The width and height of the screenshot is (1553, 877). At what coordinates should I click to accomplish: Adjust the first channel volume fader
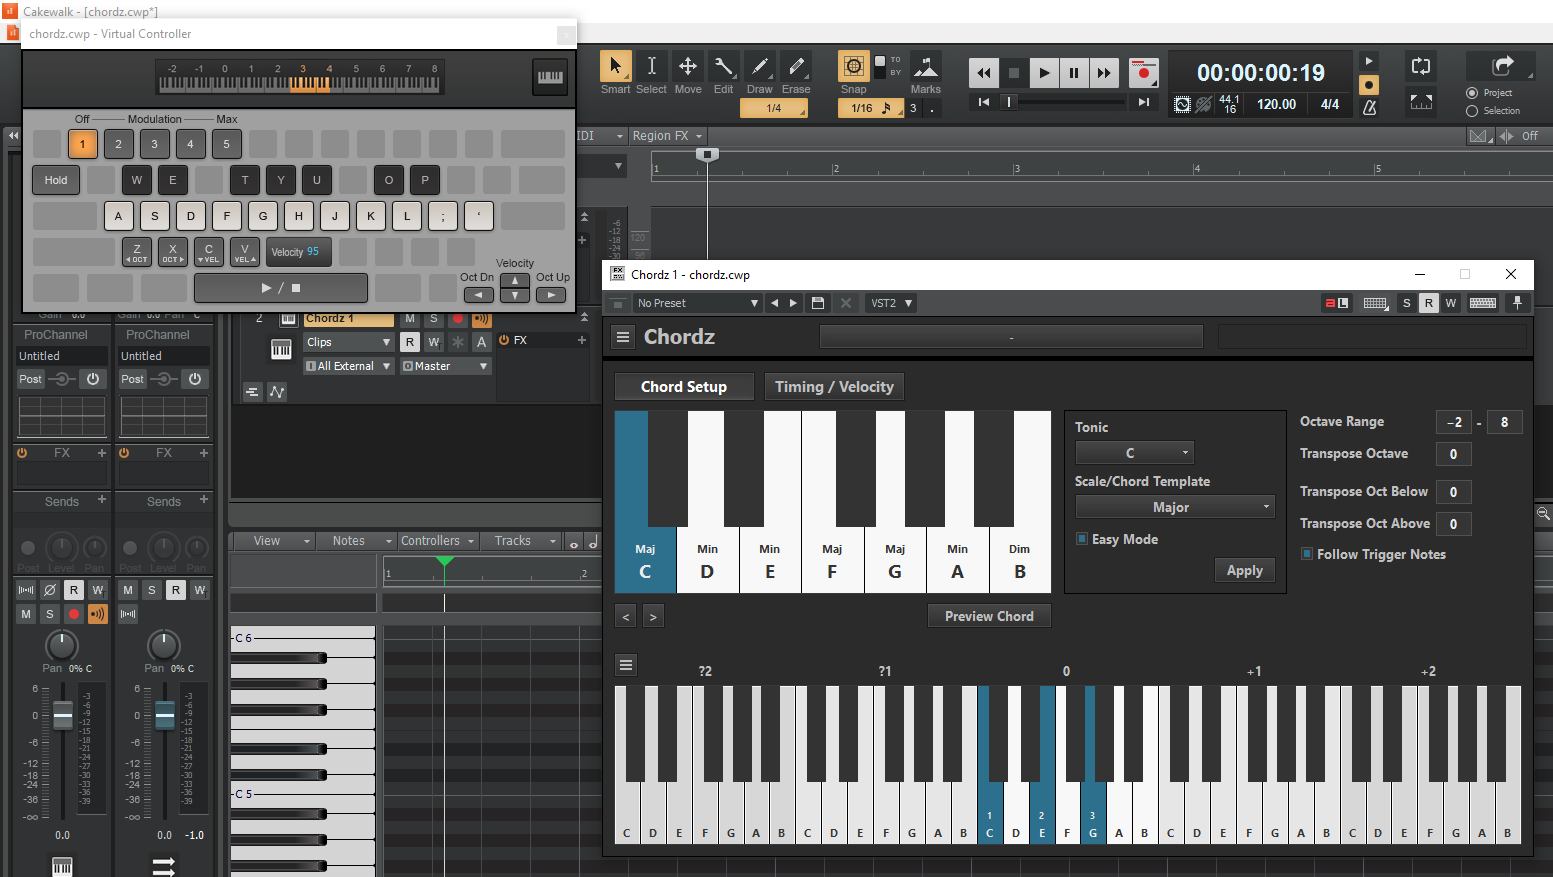click(x=62, y=716)
